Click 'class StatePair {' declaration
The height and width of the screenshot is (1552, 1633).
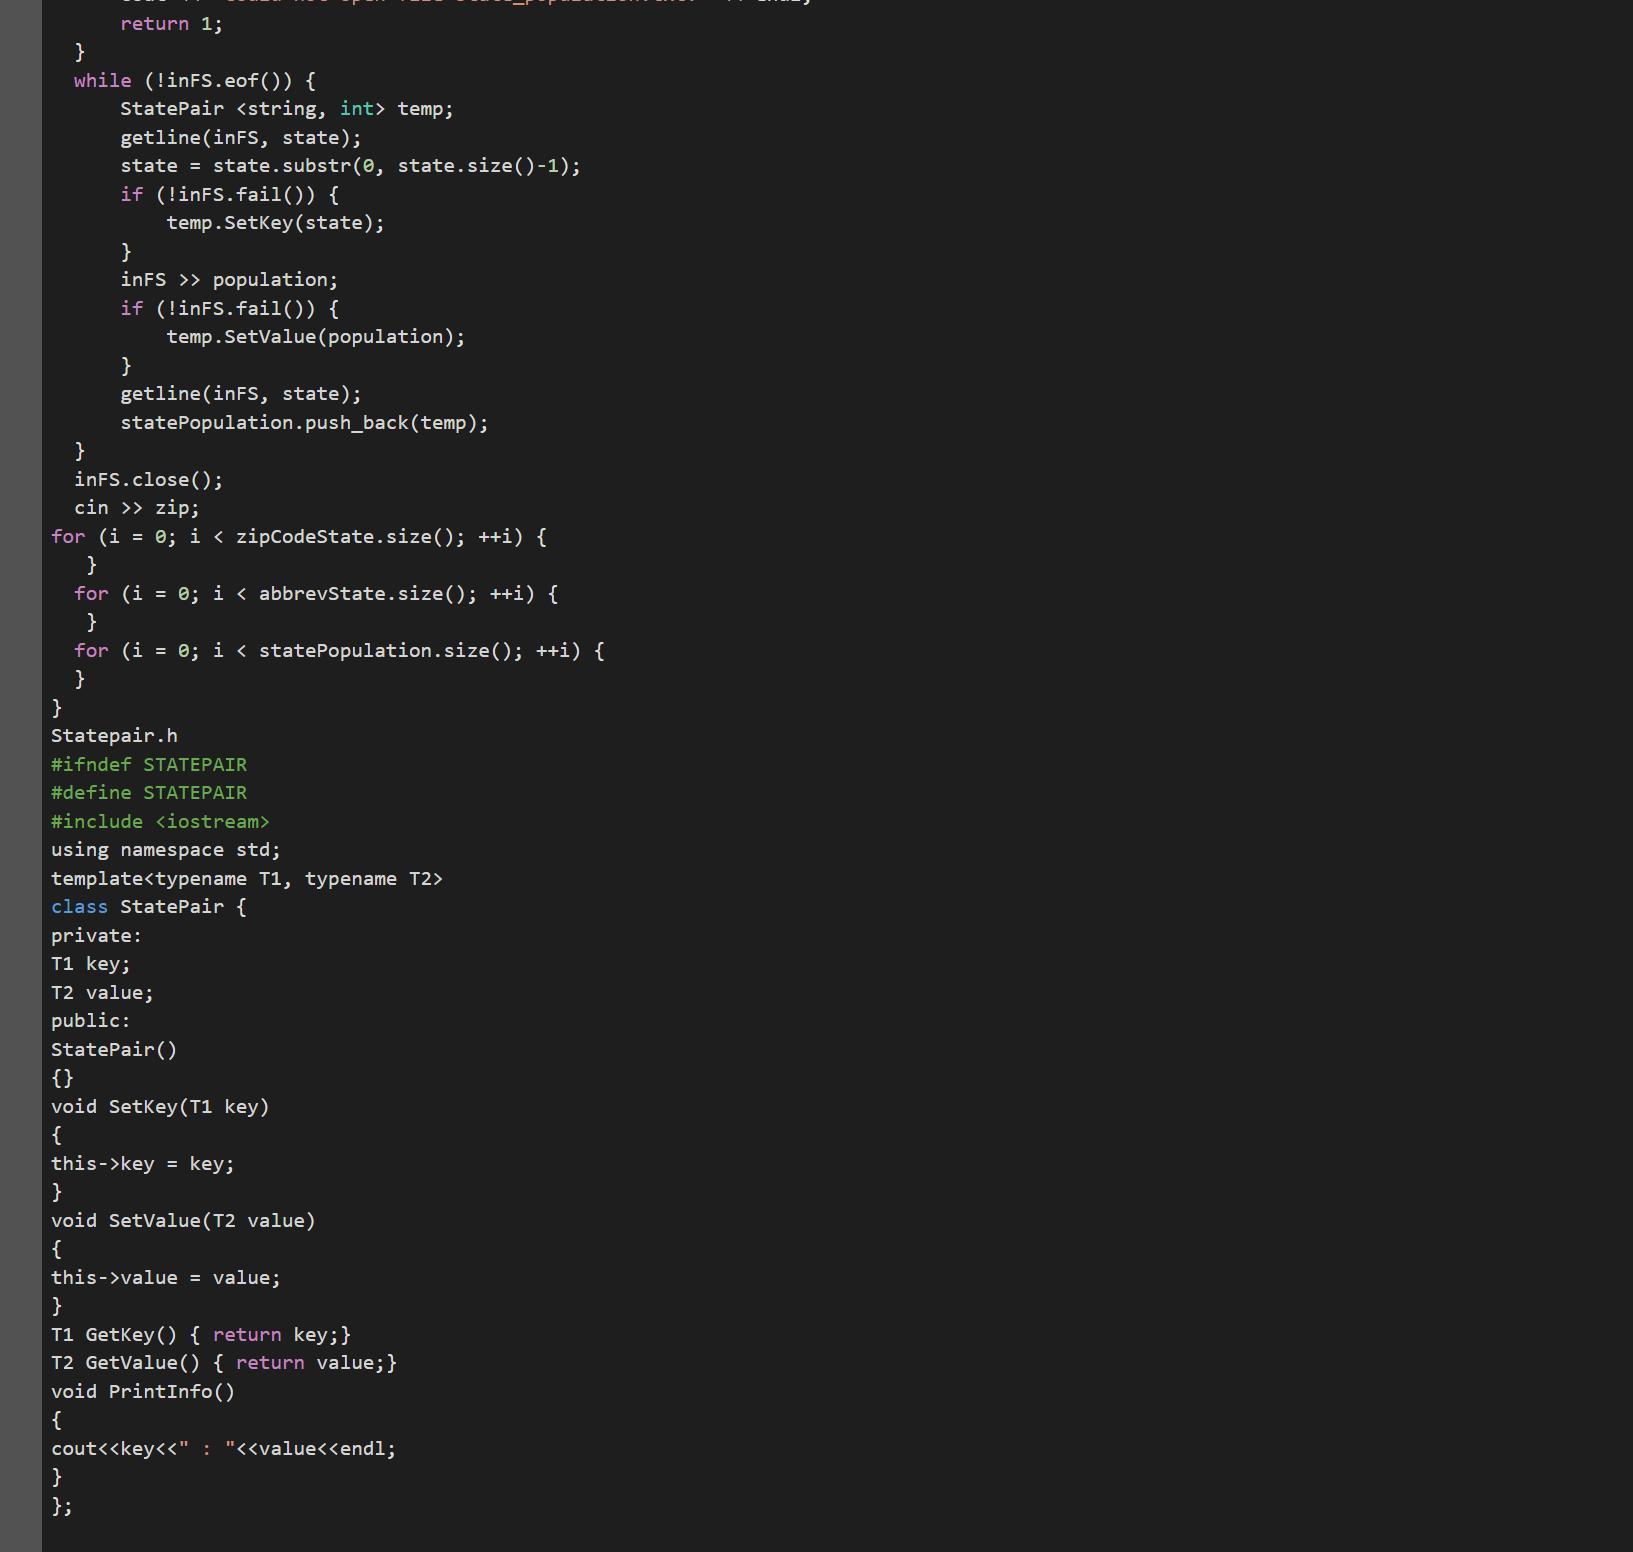(x=149, y=907)
